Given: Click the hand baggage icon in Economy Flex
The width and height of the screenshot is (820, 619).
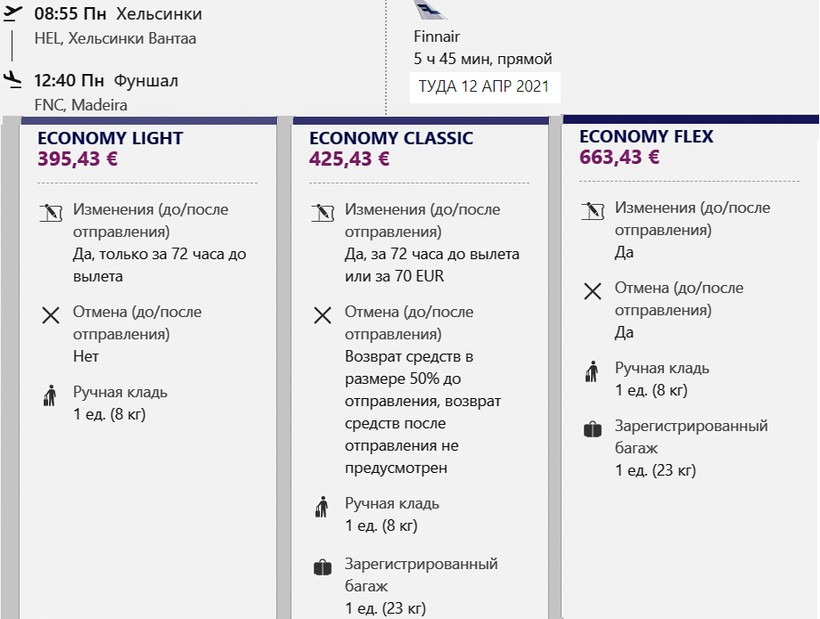Looking at the screenshot, I should point(592,374).
